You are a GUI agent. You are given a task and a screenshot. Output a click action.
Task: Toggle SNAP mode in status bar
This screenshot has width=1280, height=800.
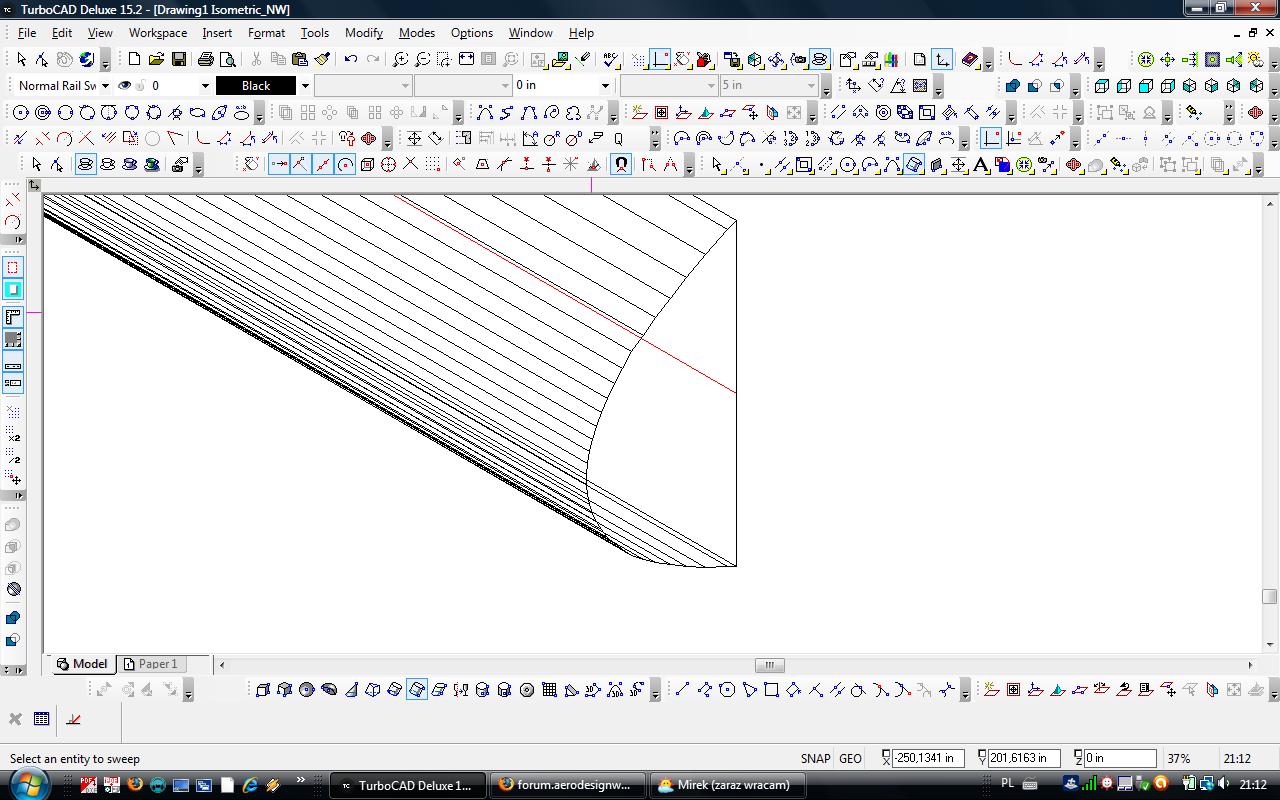coord(815,759)
